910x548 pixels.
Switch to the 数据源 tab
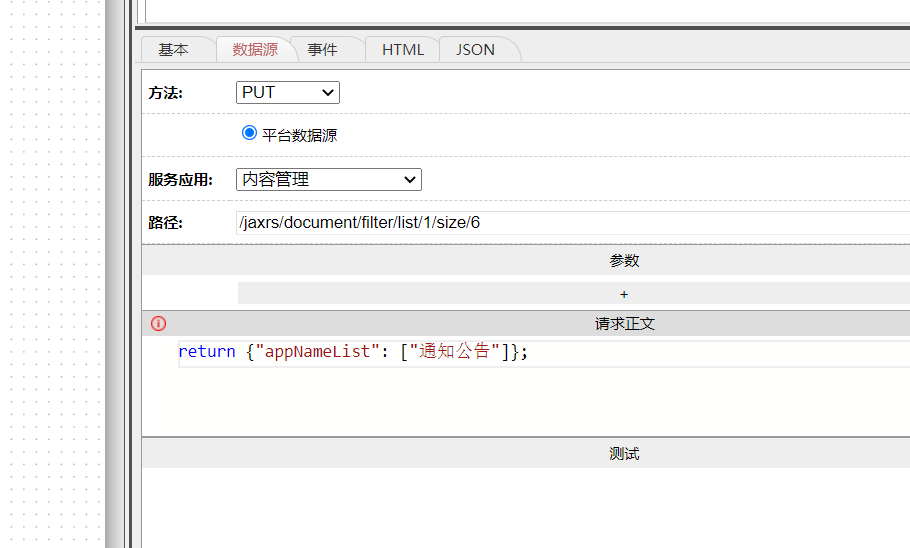(255, 50)
